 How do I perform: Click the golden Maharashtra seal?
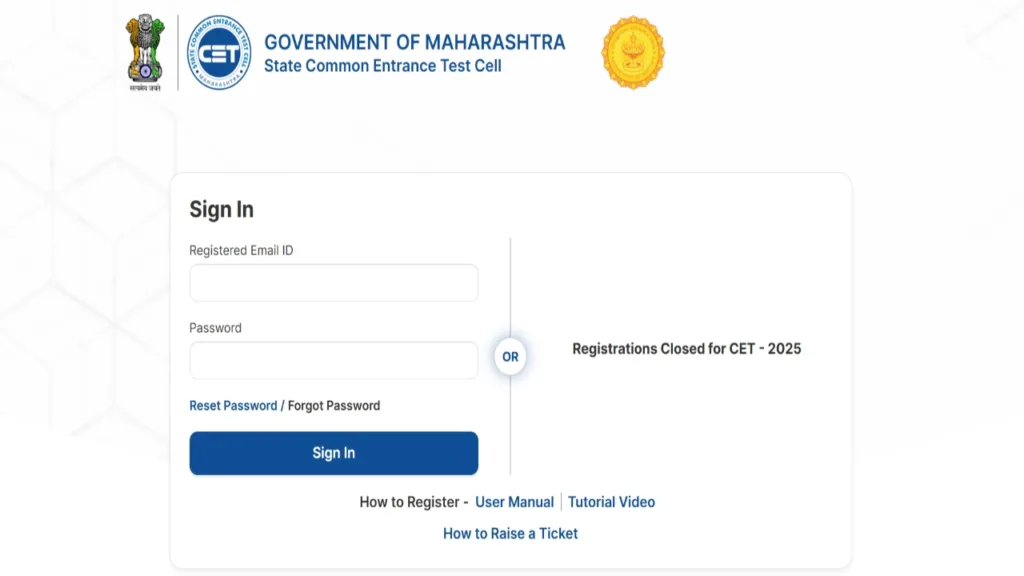(634, 52)
